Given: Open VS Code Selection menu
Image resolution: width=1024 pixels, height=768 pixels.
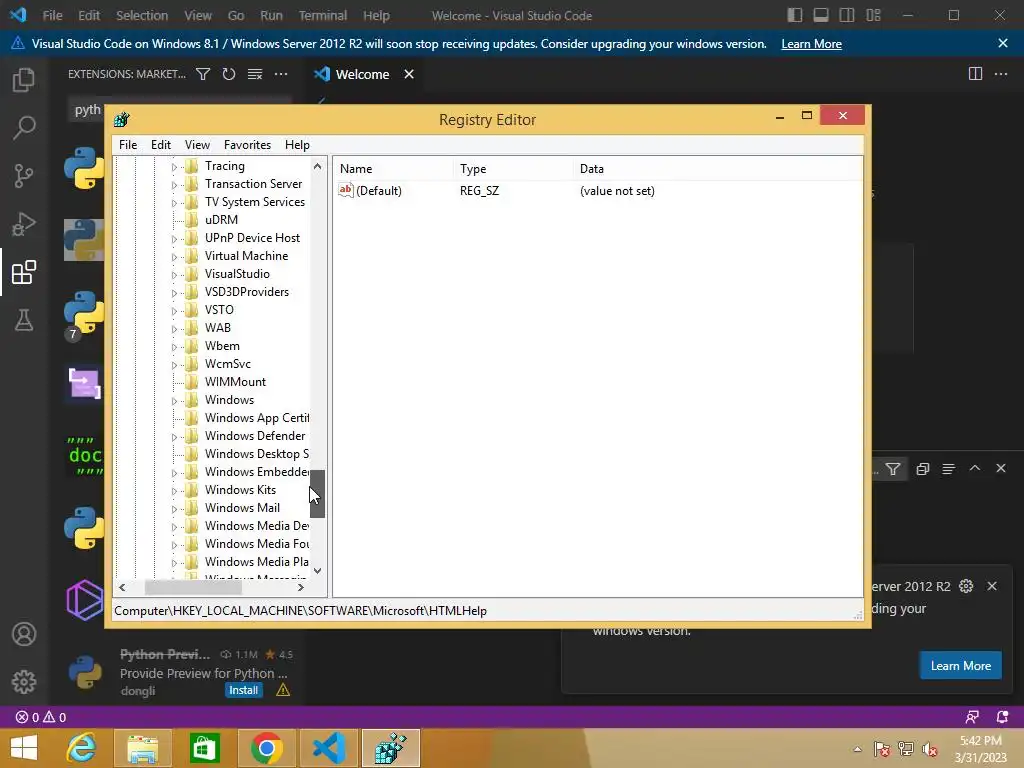Looking at the screenshot, I should coord(142,15).
